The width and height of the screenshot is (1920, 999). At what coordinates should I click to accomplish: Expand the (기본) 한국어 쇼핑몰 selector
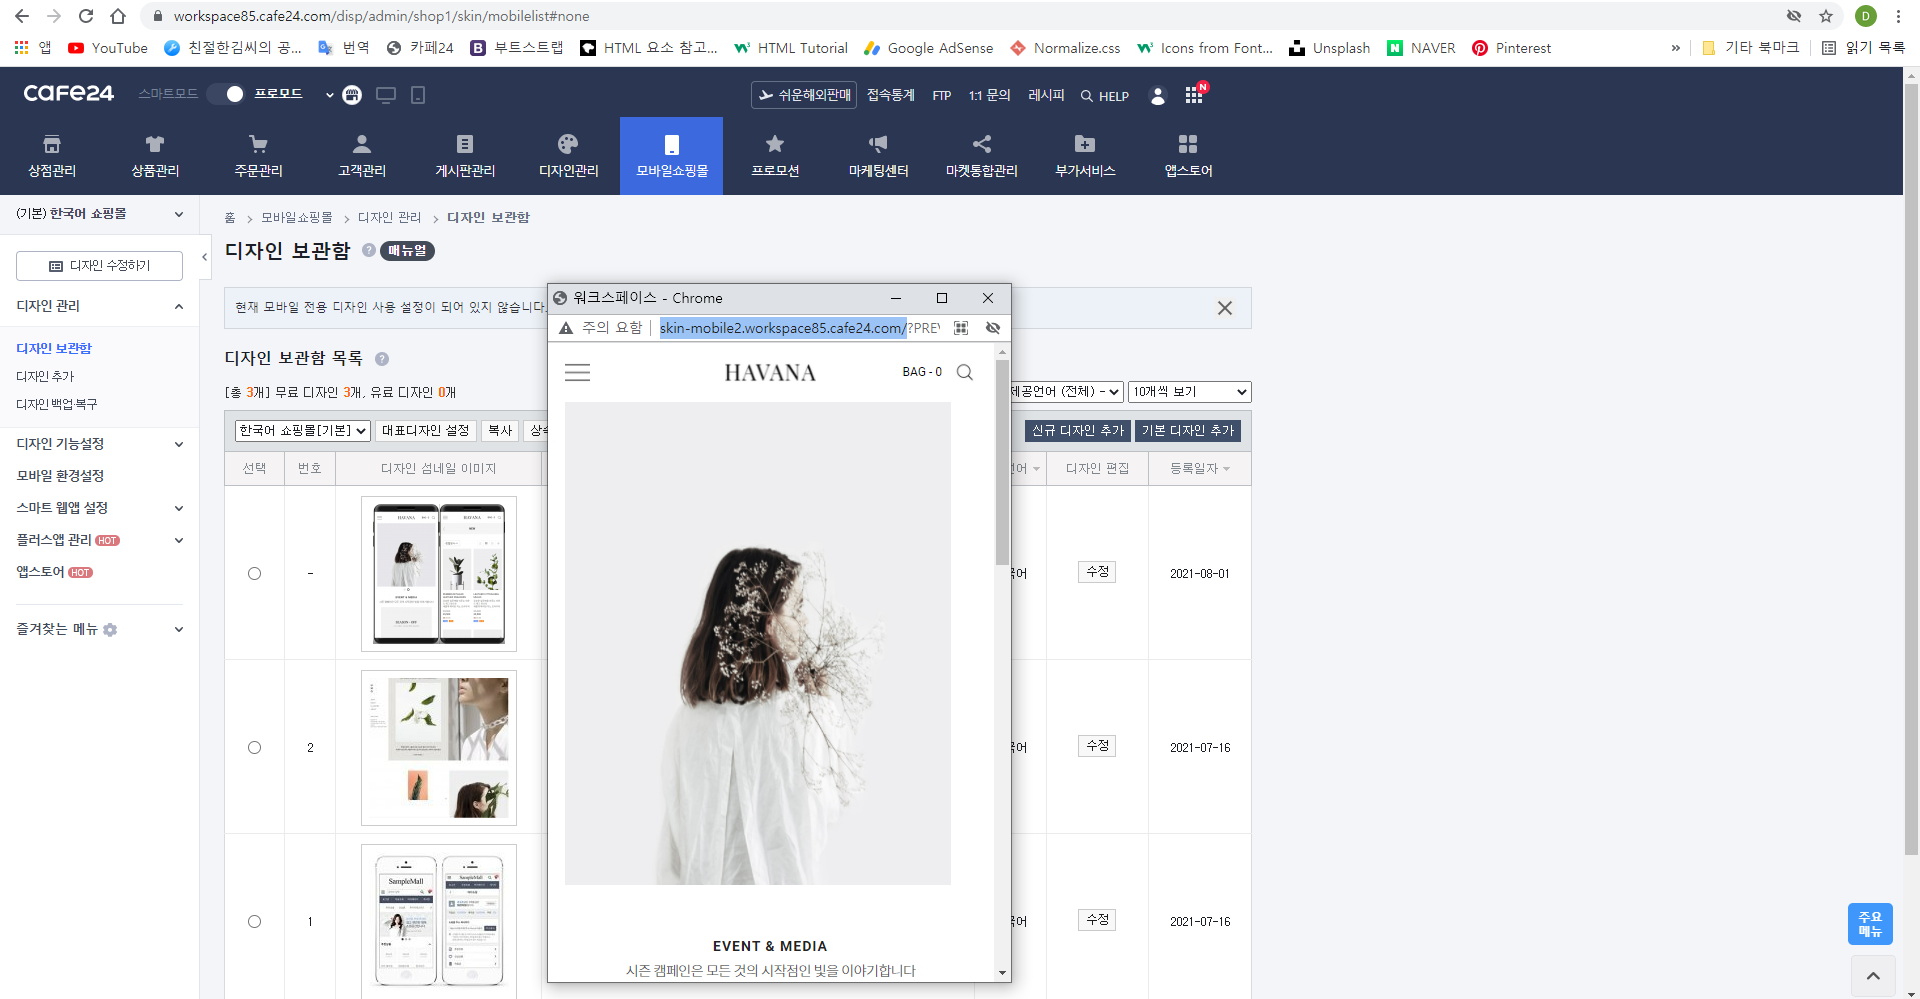(99, 214)
